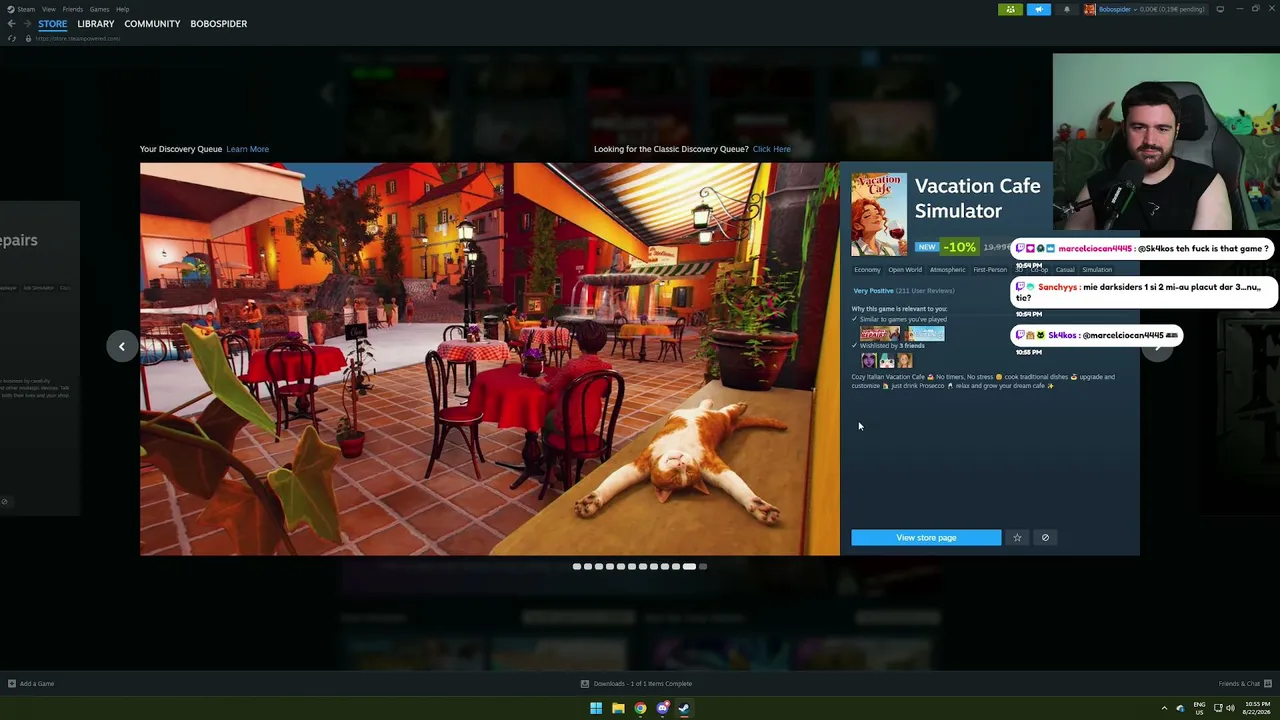Open the Steam notifications bell
The width and height of the screenshot is (1280, 720).
pos(1066,9)
